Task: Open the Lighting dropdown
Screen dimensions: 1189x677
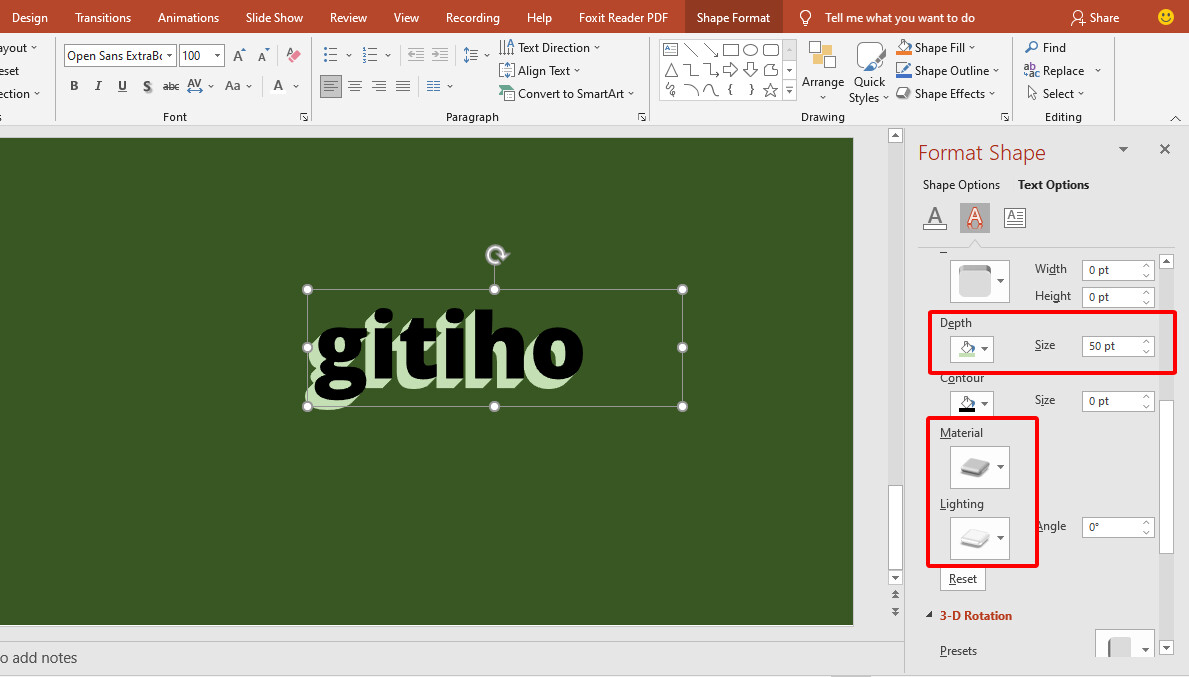Action: 979,538
